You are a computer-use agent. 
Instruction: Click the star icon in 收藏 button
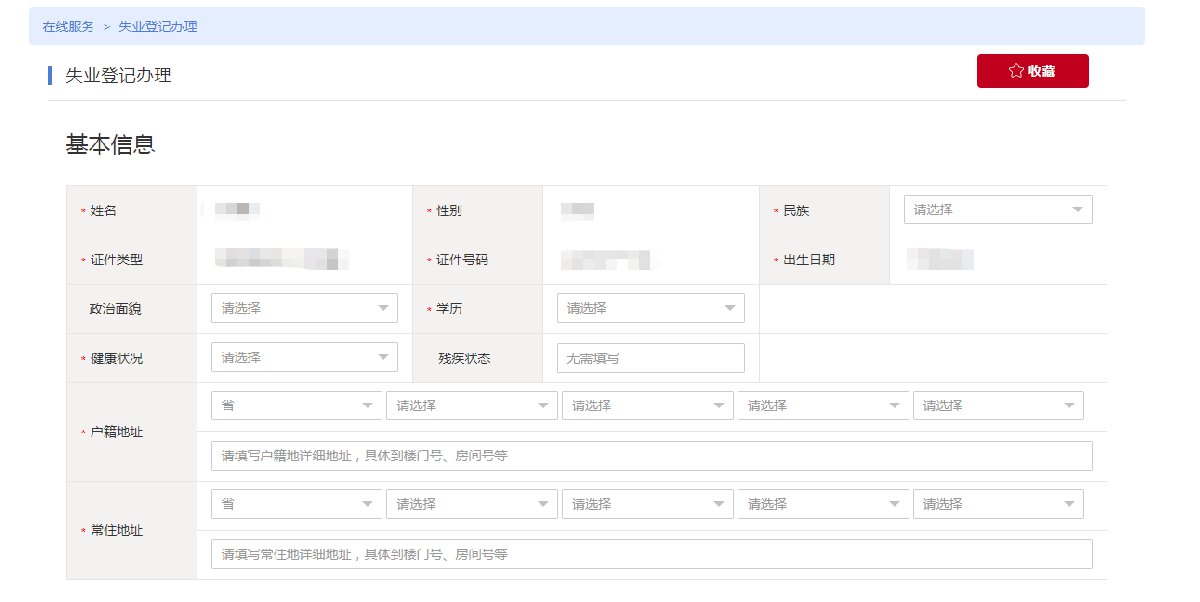click(x=1016, y=71)
